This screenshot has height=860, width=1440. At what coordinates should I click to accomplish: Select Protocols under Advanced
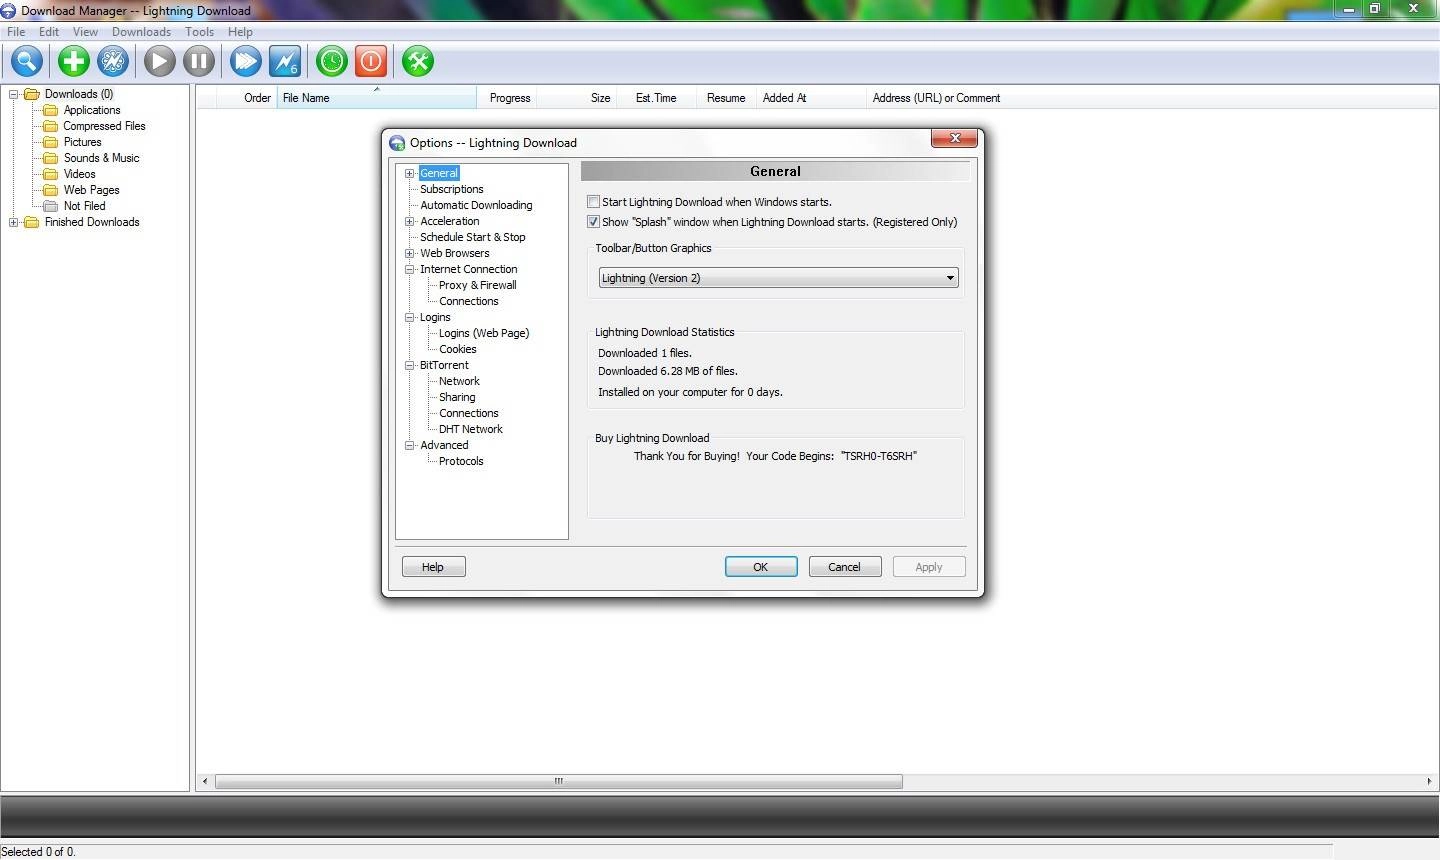[461, 461]
